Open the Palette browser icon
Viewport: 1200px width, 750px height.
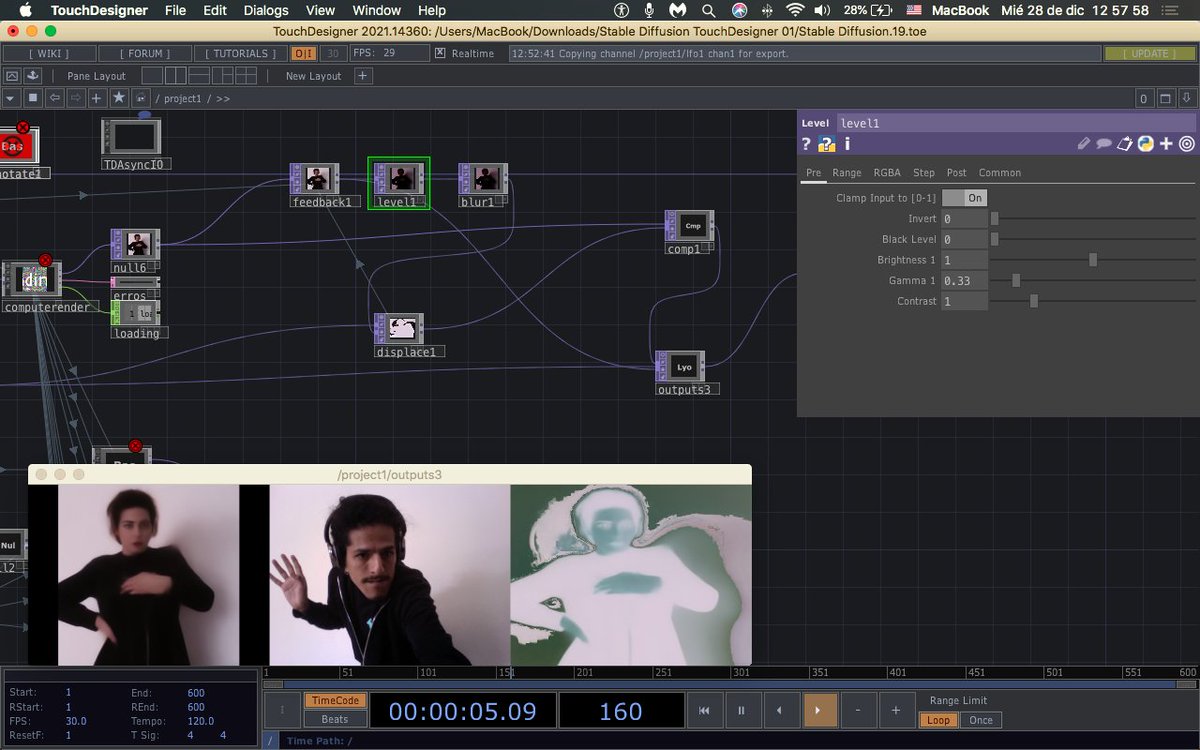coord(32,76)
